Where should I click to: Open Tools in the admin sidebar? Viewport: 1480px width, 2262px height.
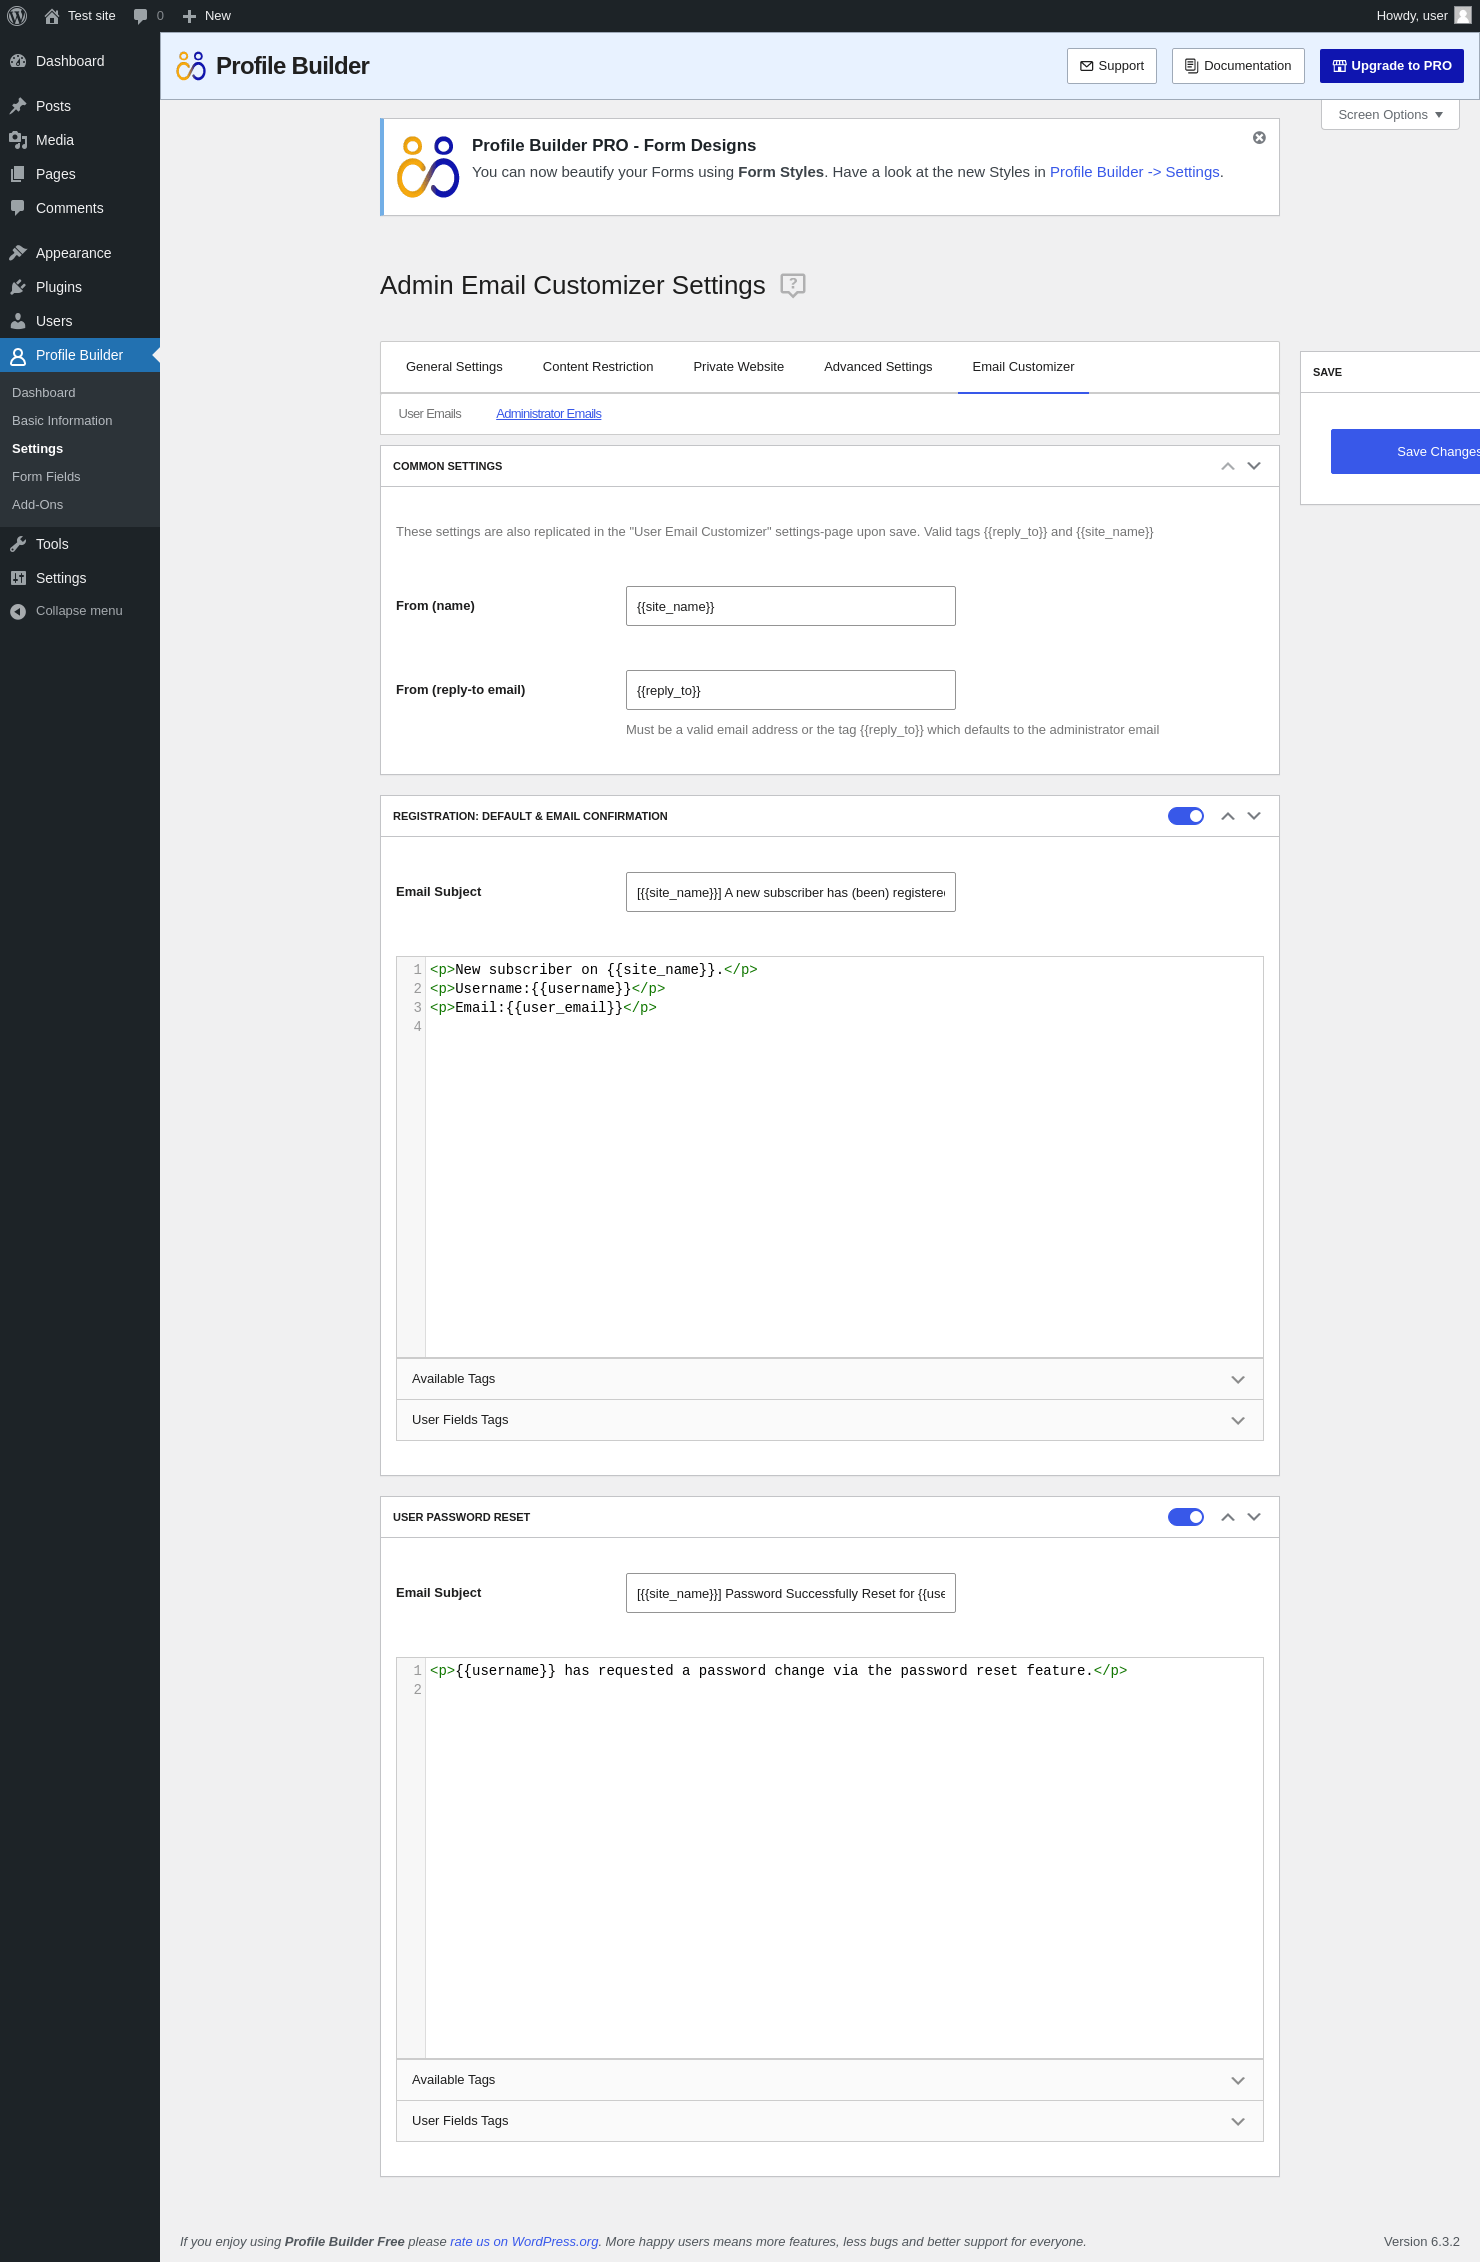(x=52, y=544)
